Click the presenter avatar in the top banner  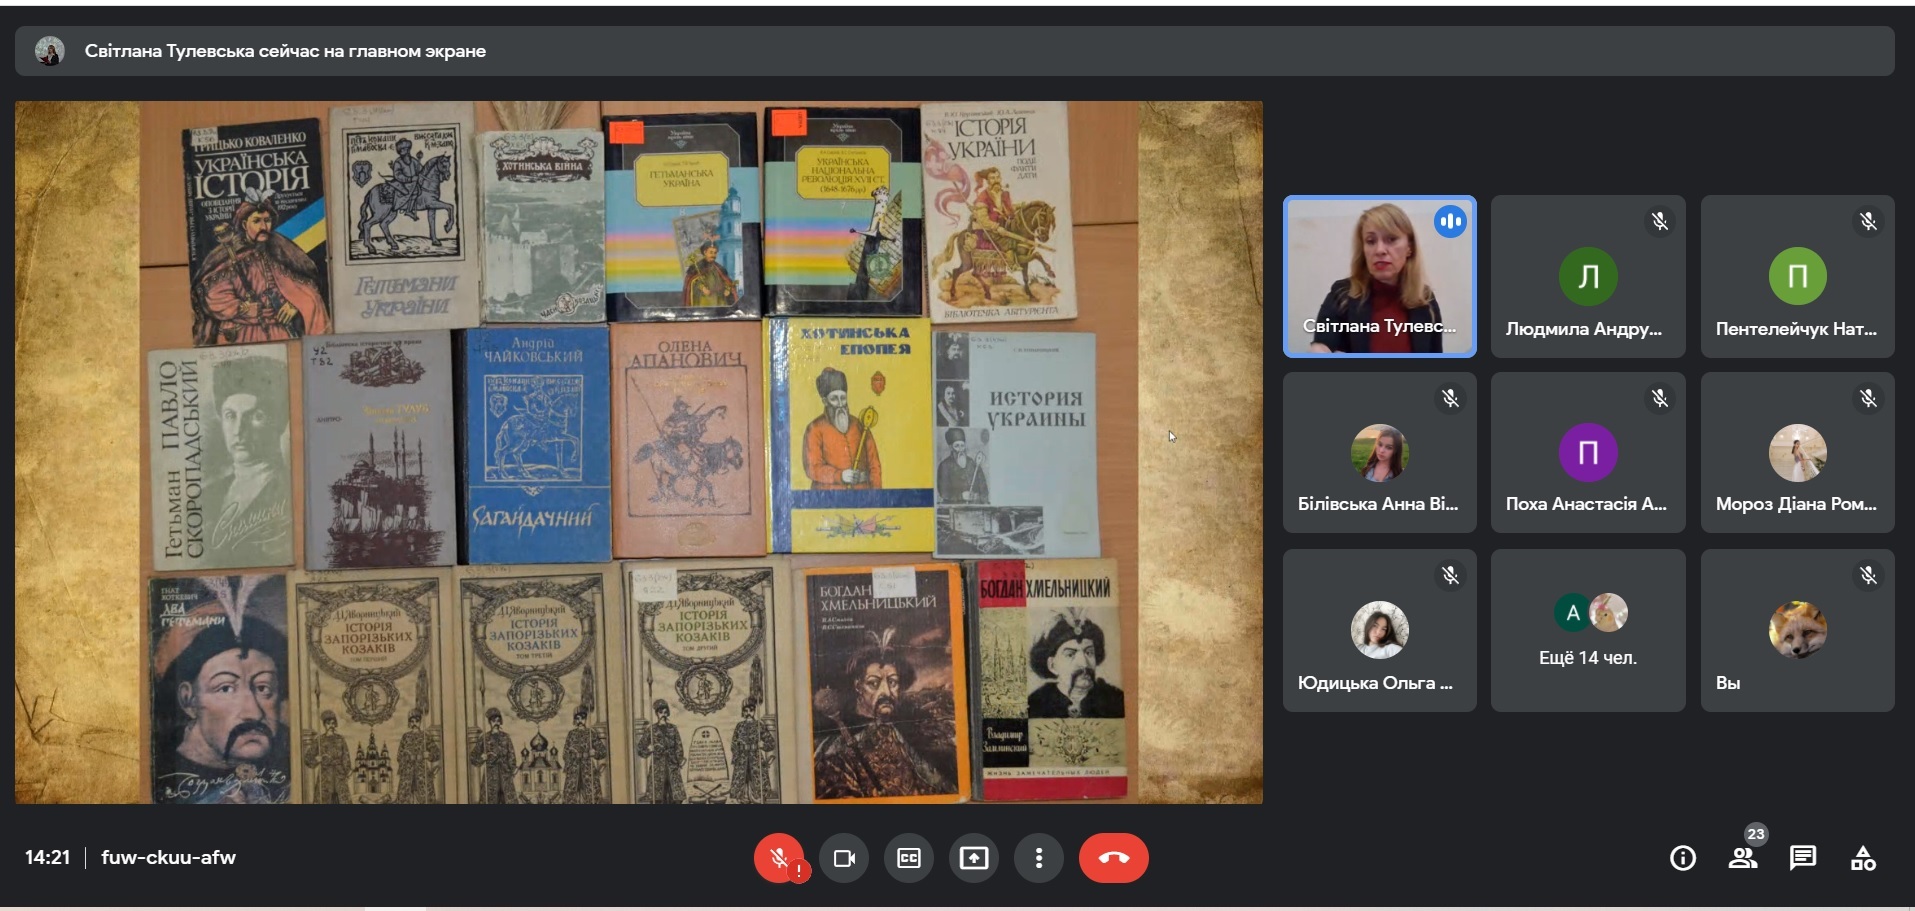pyautogui.click(x=49, y=50)
